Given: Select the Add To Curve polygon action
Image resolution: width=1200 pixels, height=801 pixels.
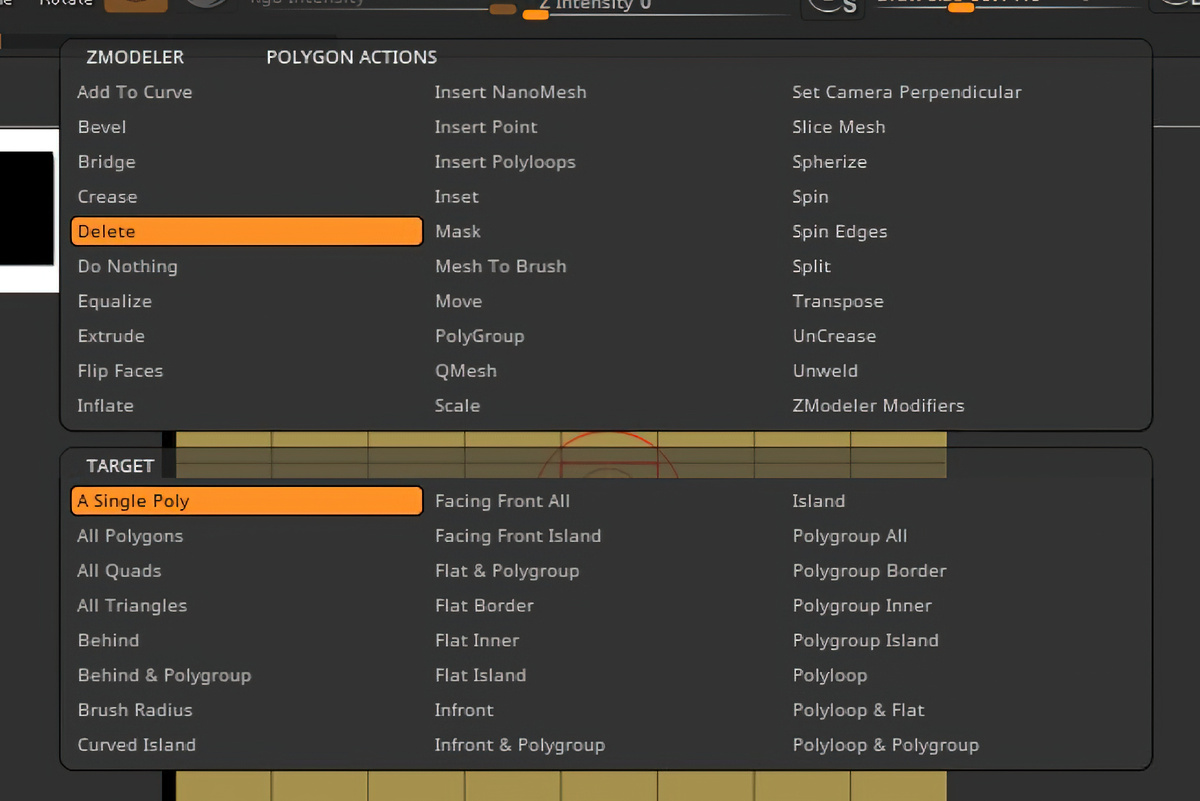Looking at the screenshot, I should [135, 92].
